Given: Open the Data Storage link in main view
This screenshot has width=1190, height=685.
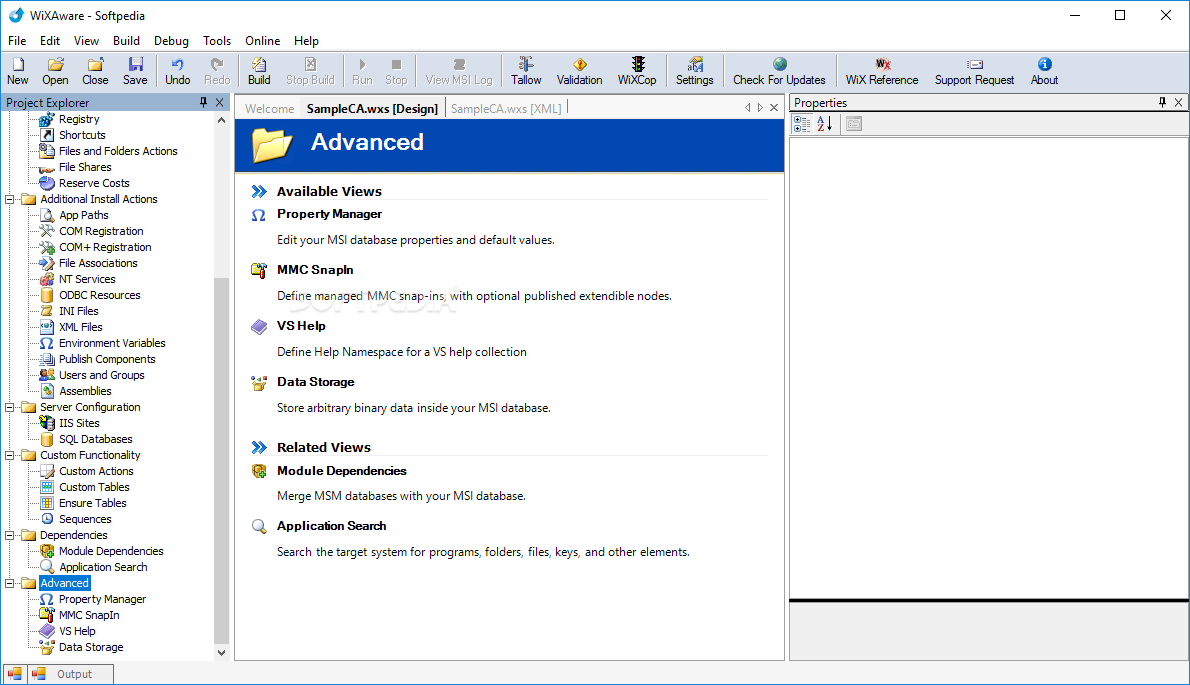Looking at the screenshot, I should click(x=316, y=382).
